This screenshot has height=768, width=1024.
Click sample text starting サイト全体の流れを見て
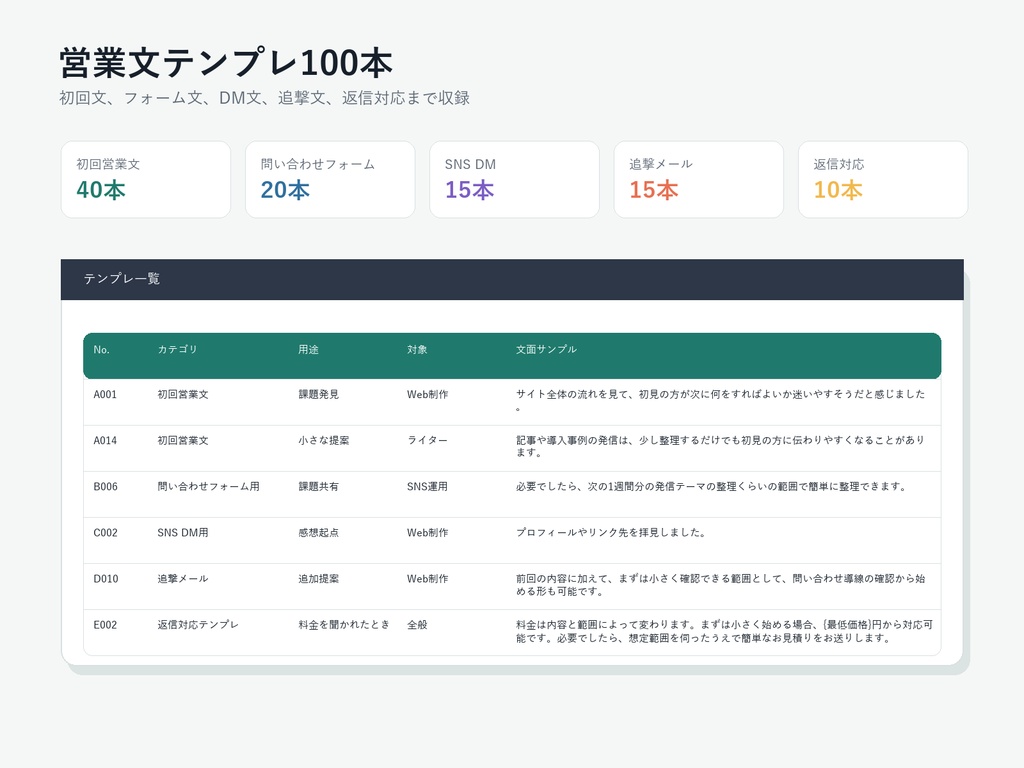tap(720, 400)
